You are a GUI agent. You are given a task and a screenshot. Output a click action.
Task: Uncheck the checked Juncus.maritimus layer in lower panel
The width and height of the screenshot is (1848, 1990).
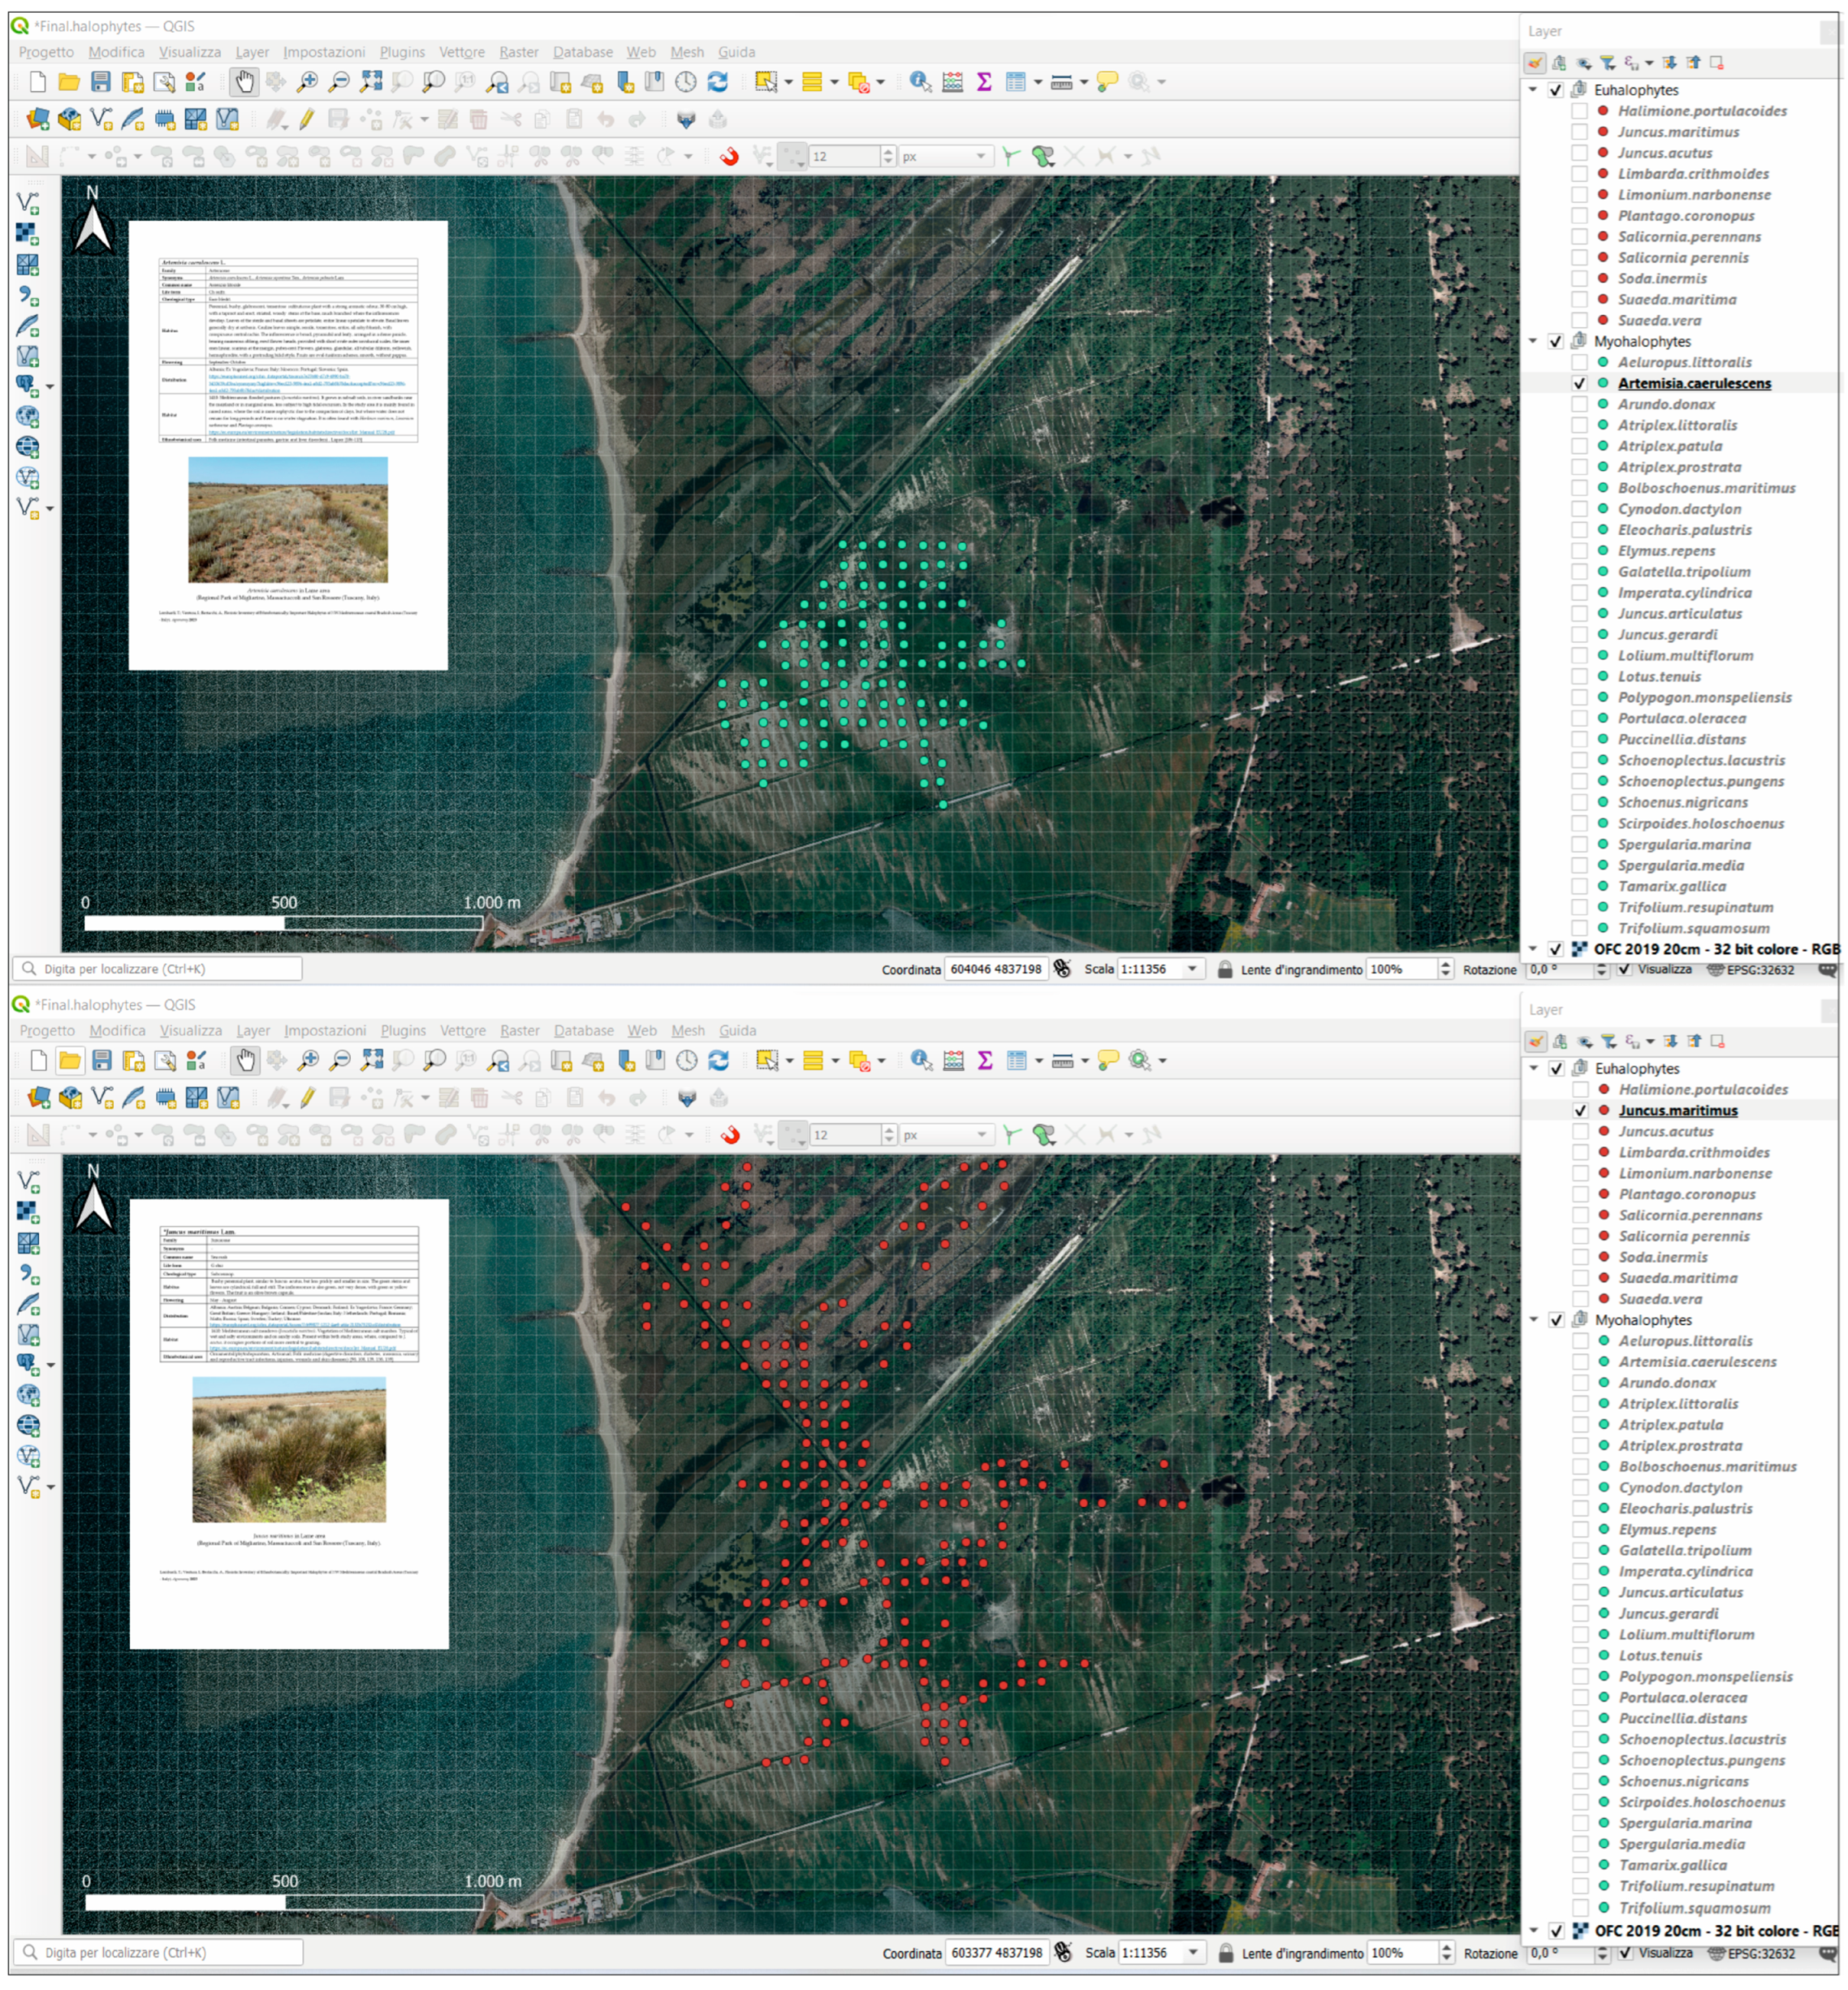pos(1580,1111)
